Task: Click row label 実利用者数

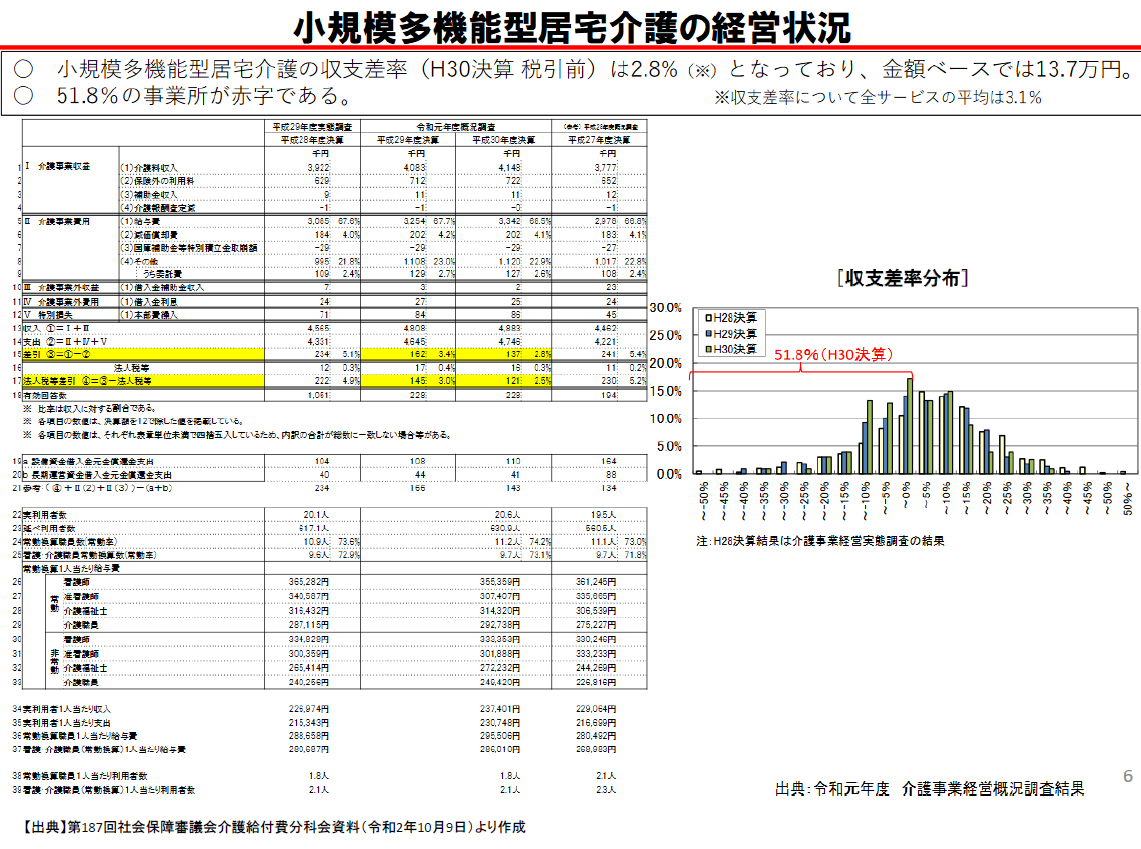Action: (44, 514)
